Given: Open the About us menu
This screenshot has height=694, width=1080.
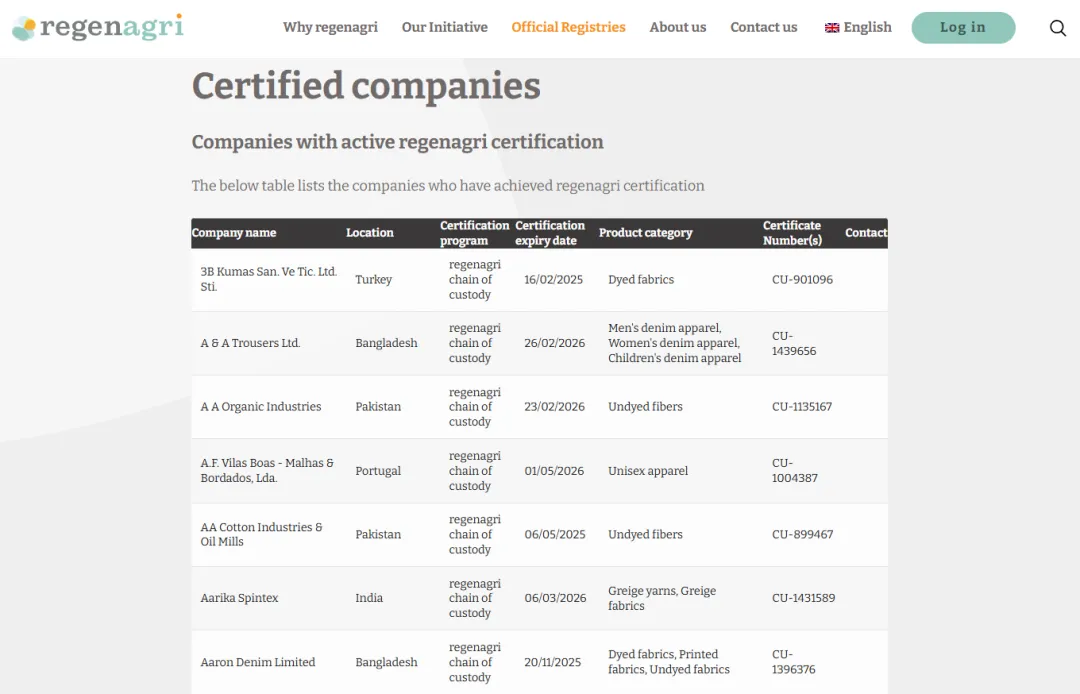Looking at the screenshot, I should click(678, 27).
